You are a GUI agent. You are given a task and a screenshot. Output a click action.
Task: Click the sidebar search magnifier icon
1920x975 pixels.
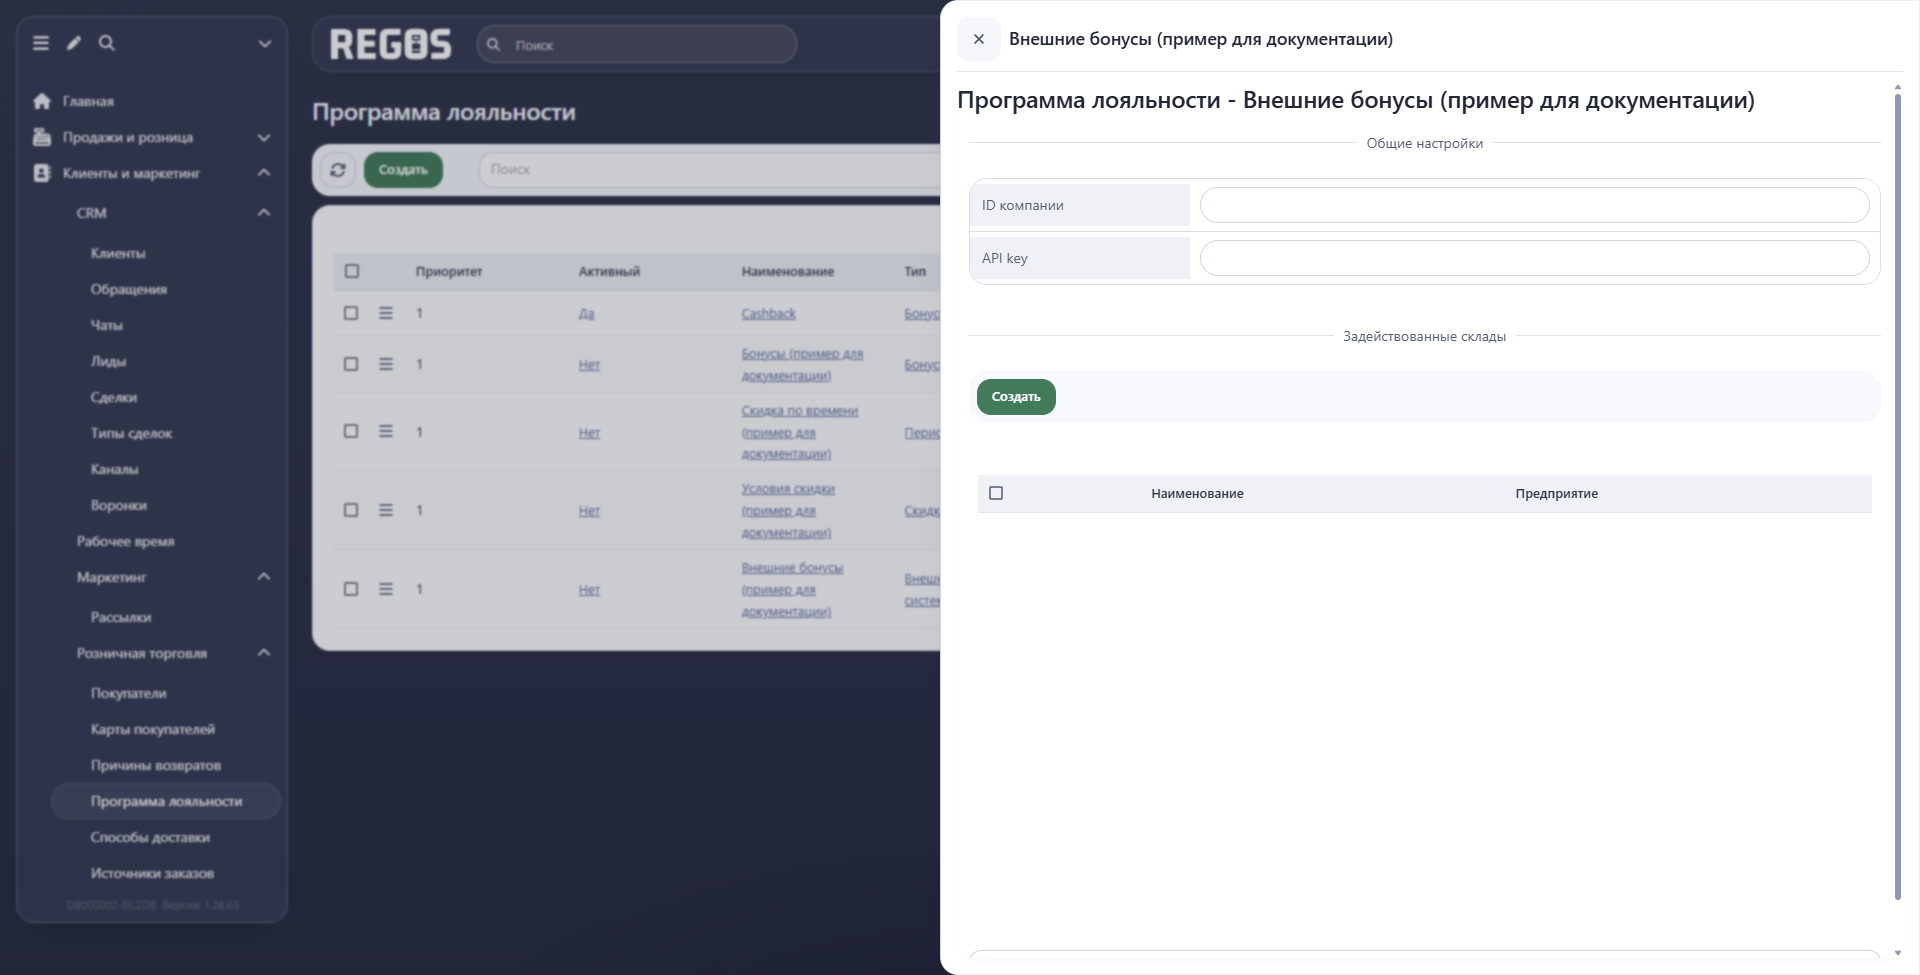pyautogui.click(x=107, y=43)
